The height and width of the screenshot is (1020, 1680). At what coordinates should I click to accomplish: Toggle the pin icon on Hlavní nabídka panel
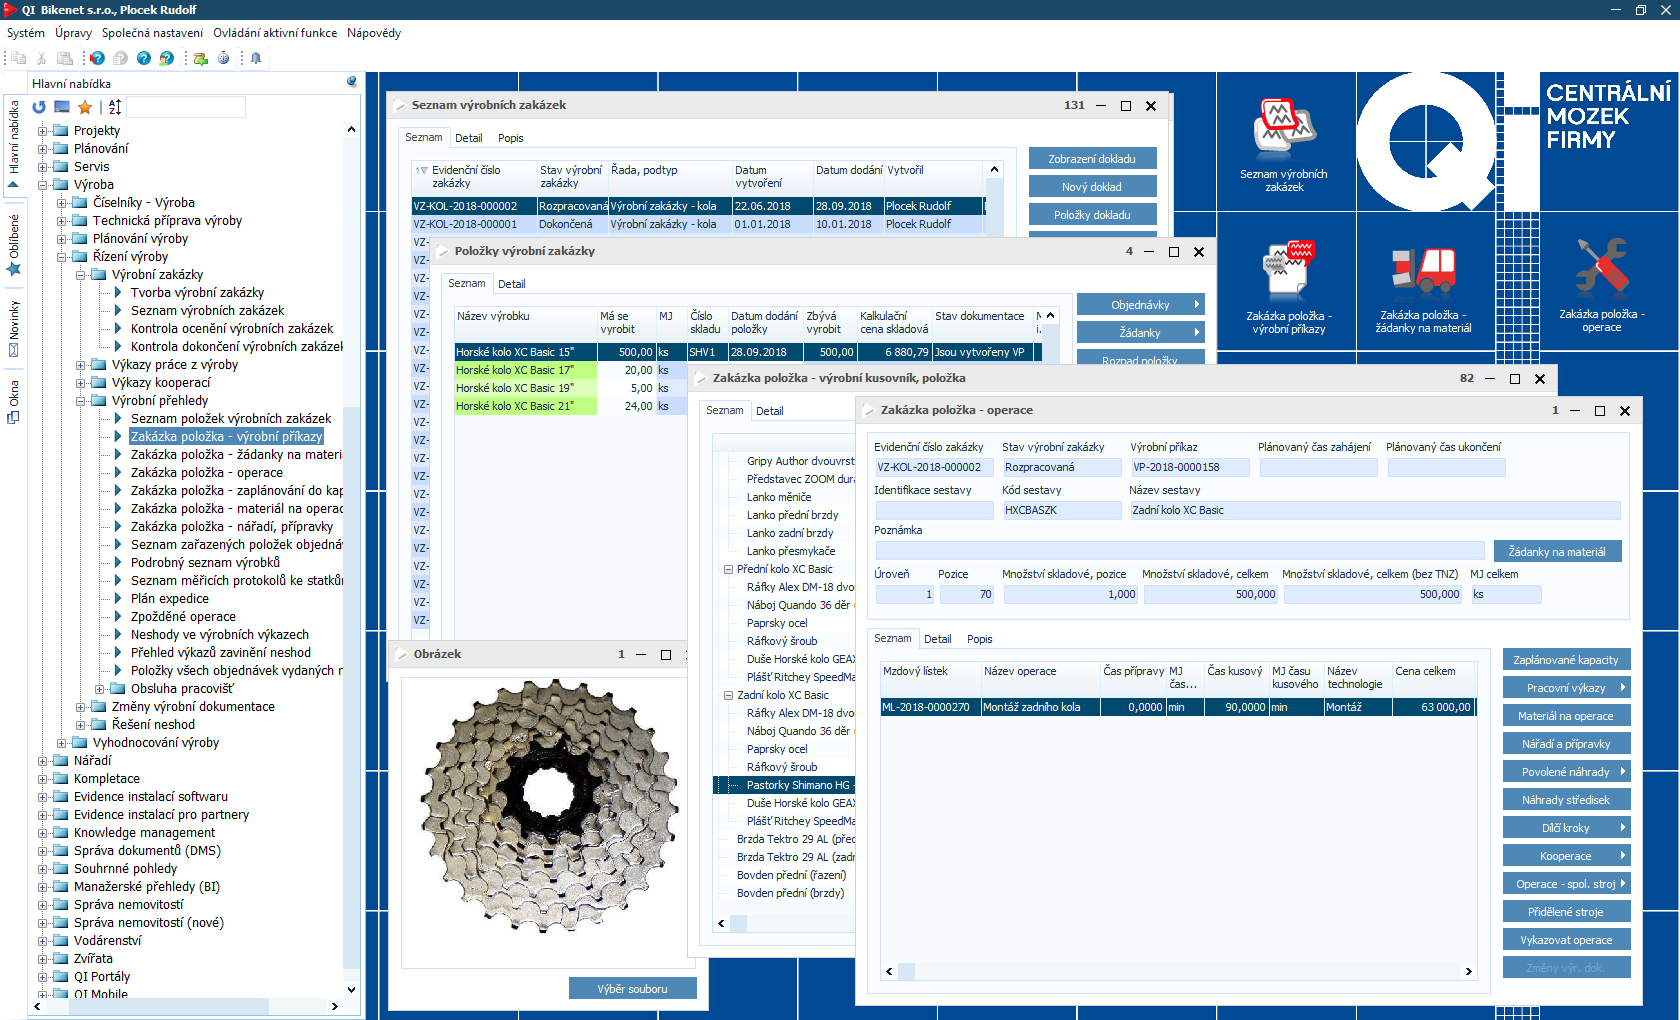pos(352,82)
